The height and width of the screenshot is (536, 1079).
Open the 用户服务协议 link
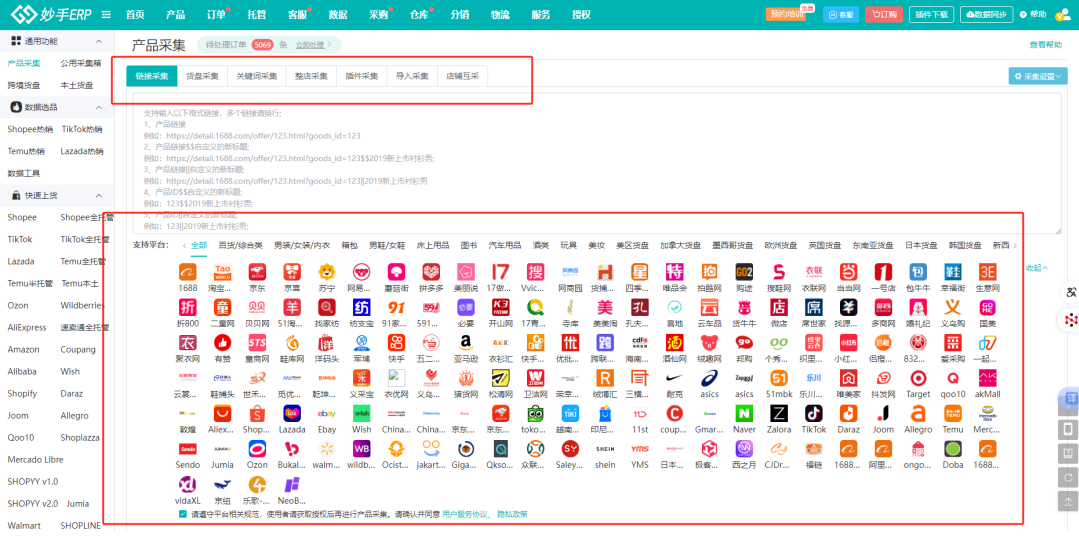tap(465, 514)
